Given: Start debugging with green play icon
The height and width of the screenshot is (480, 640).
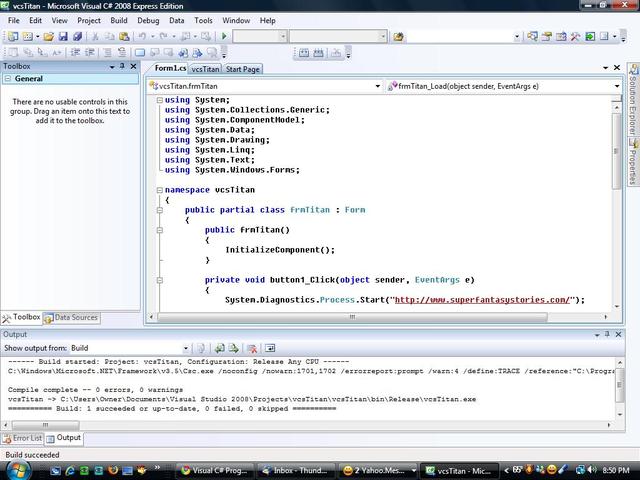Looking at the screenshot, I should coord(224,36).
